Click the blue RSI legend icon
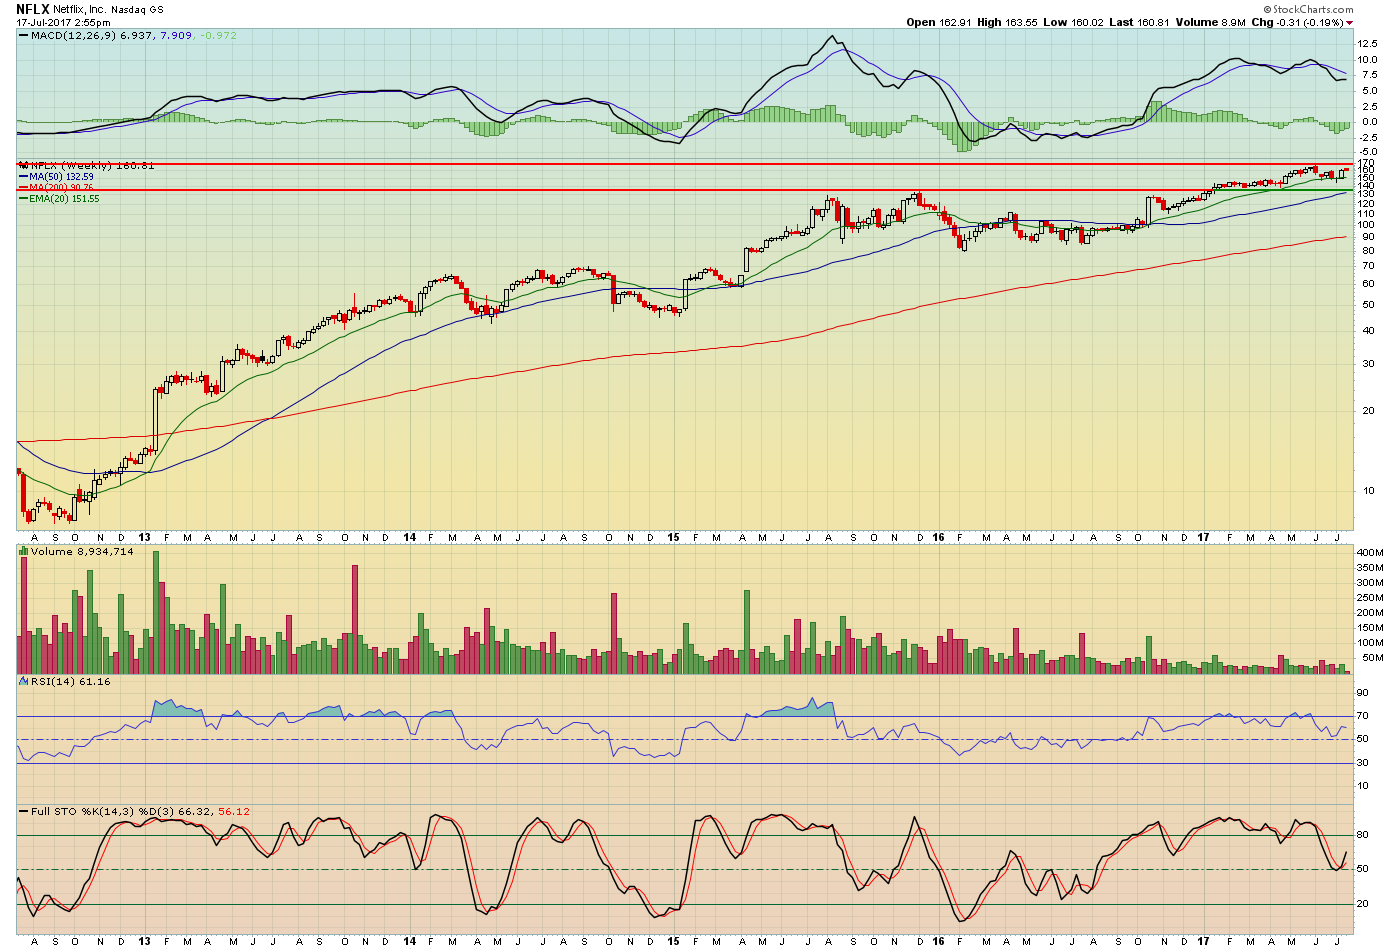This screenshot has width=1400, height=950. point(23,681)
